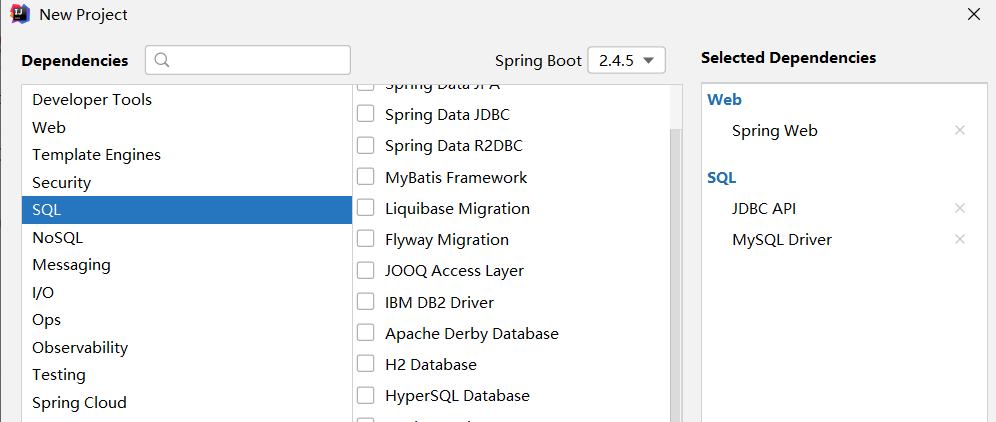The height and width of the screenshot is (422, 996).
Task: Toggle the Flyway Migration checkbox
Action: pyautogui.click(x=366, y=239)
